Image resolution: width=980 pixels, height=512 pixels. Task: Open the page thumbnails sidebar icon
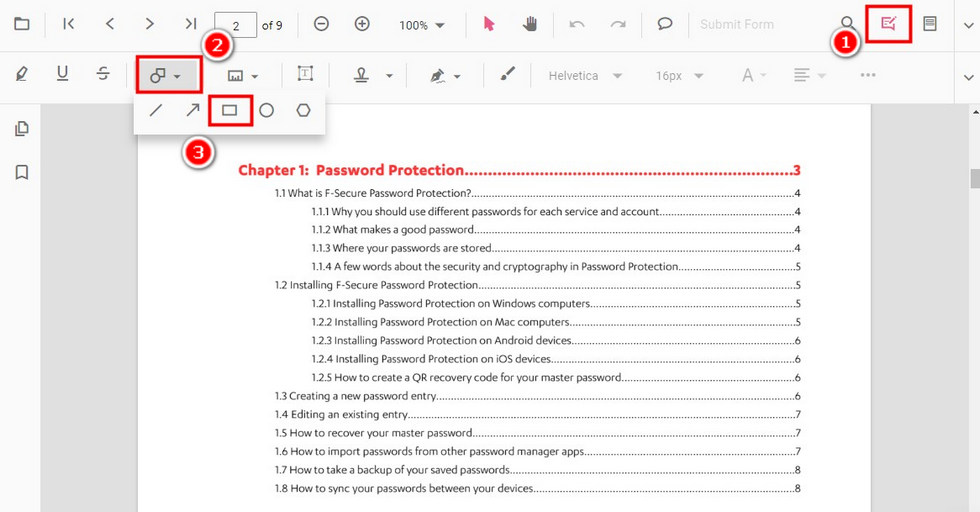coord(22,129)
